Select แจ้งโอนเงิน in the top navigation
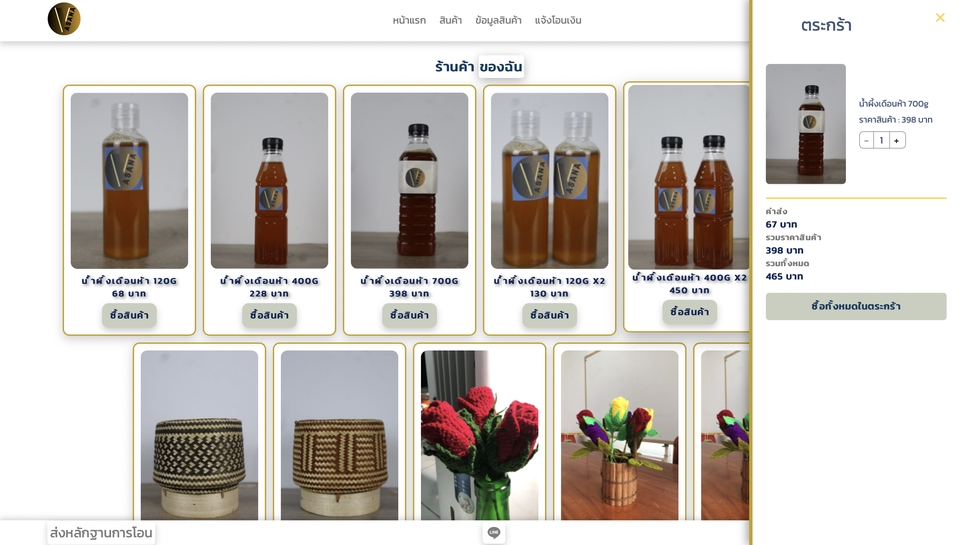This screenshot has width=960, height=545. click(558, 20)
